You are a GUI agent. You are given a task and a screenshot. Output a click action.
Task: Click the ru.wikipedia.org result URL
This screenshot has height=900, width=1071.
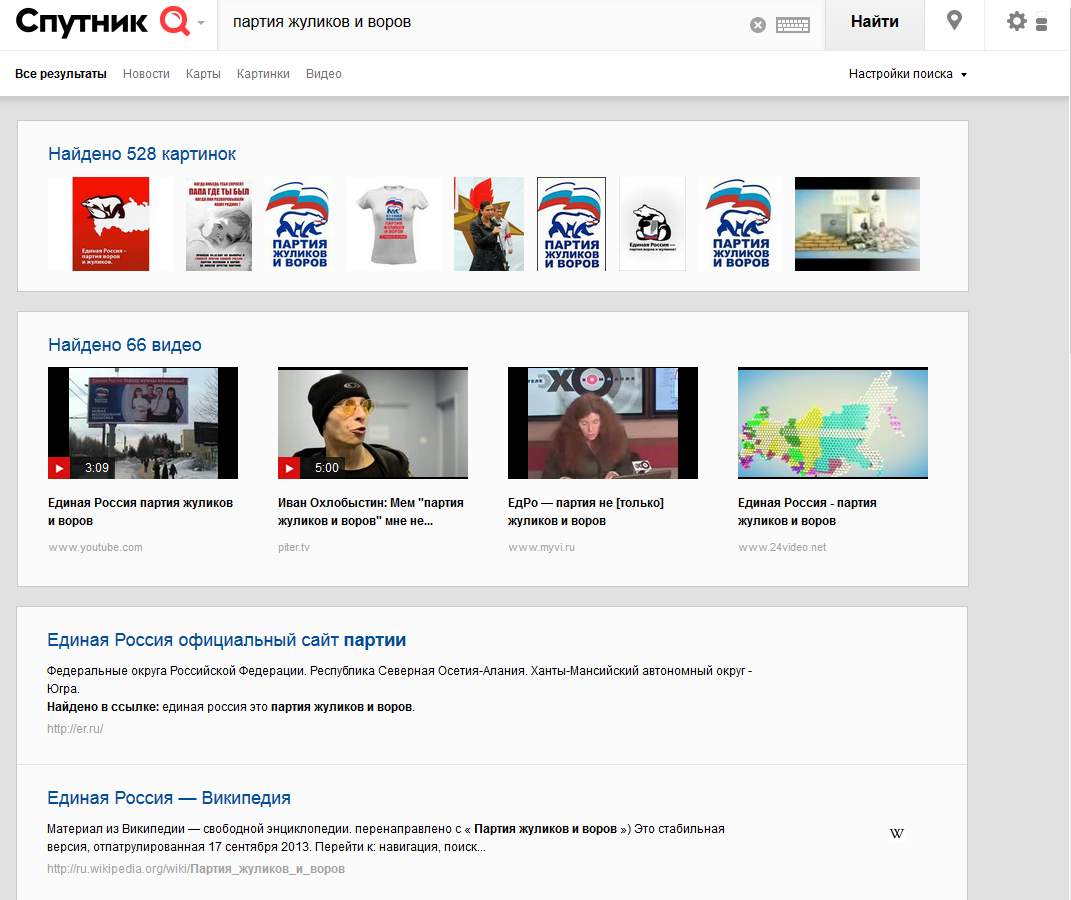point(196,869)
